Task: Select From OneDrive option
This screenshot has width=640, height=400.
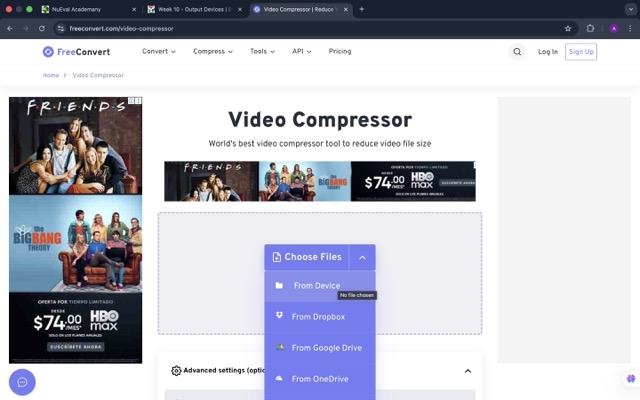Action: point(320,379)
